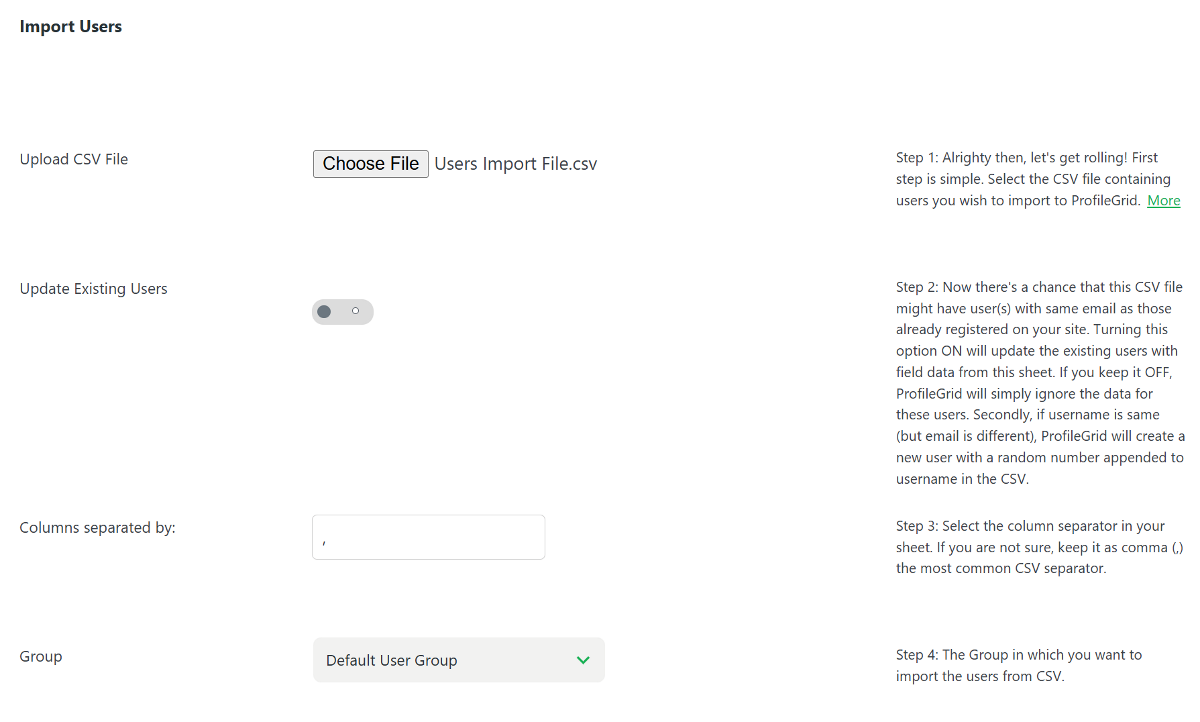The height and width of the screenshot is (722, 1200).
Task: Open the More link in Step 1
Action: click(1163, 200)
